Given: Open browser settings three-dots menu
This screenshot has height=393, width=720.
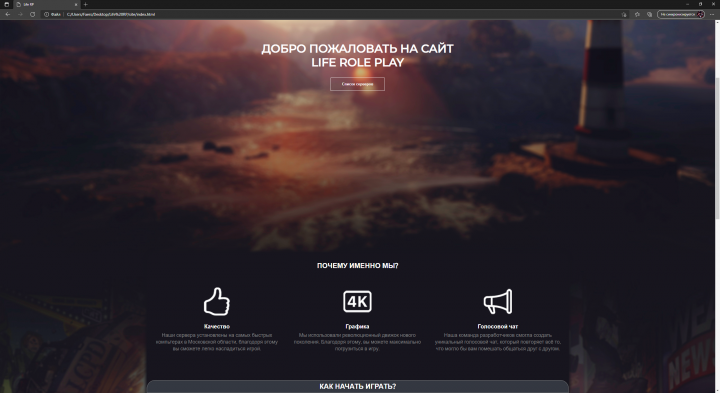Looking at the screenshot, I should (713, 14).
